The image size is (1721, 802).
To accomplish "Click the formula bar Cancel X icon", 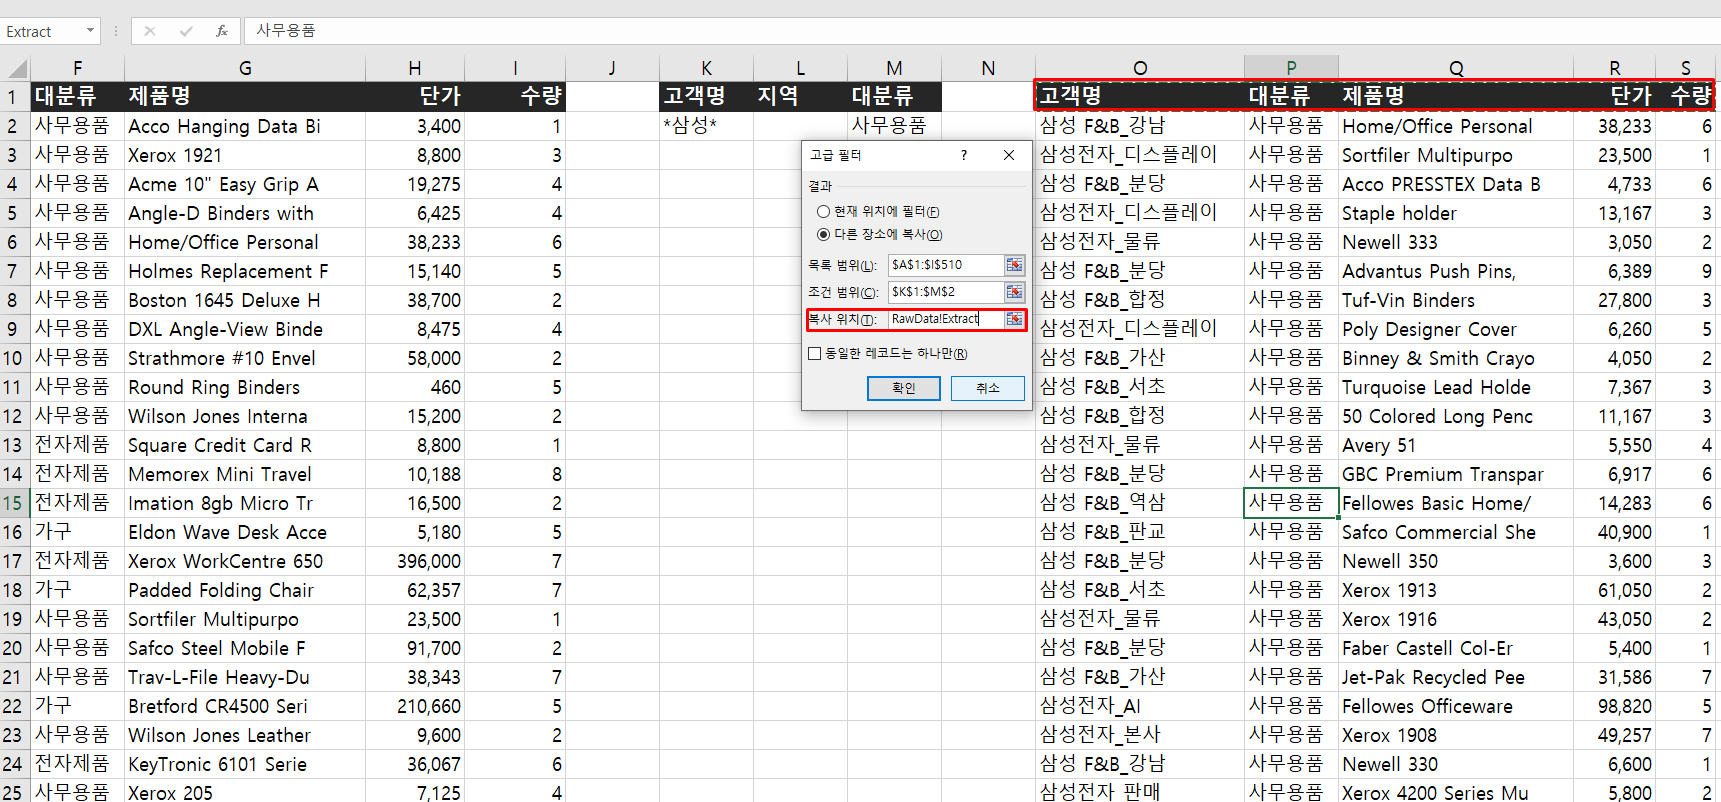I will pos(150,31).
